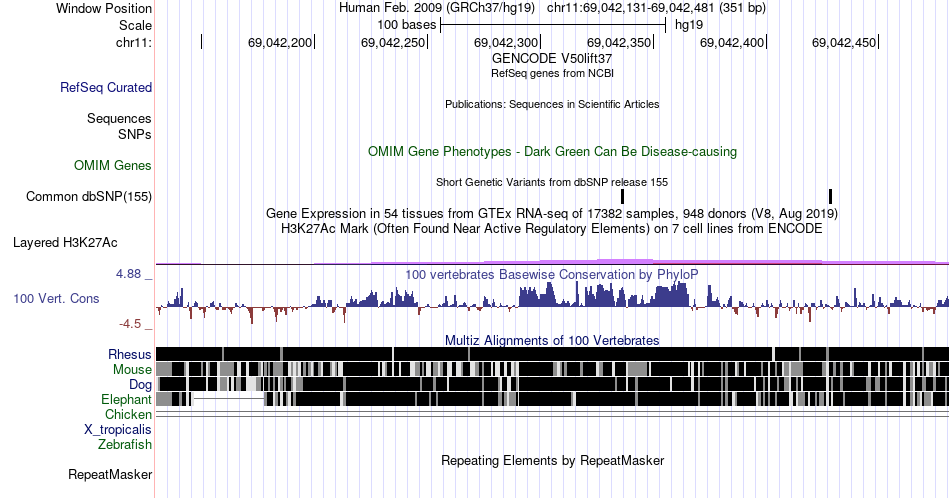
Task: Select the Dog alignment label
Action: pyautogui.click(x=140, y=385)
